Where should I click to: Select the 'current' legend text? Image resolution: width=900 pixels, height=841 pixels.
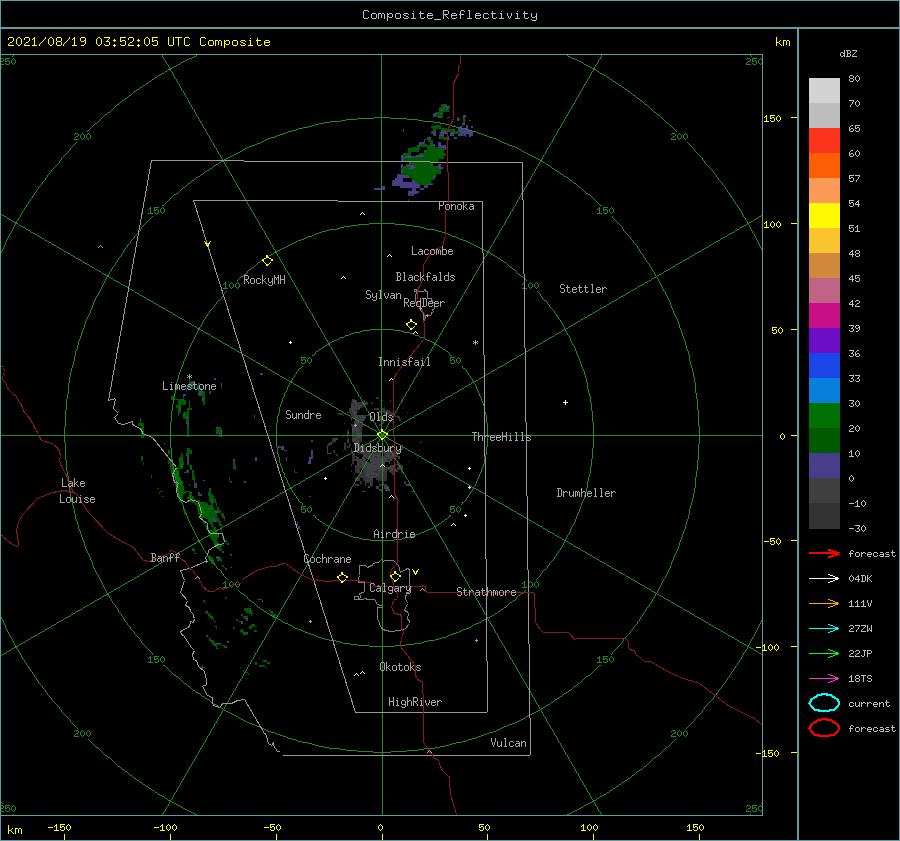pos(868,703)
